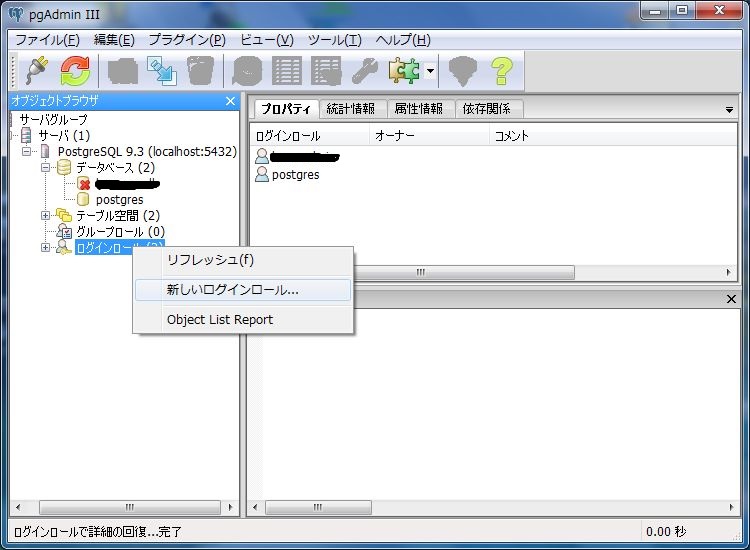This screenshot has width=750, height=550.
Task: Click the connect plug icon in toolbar
Action: pos(37,71)
